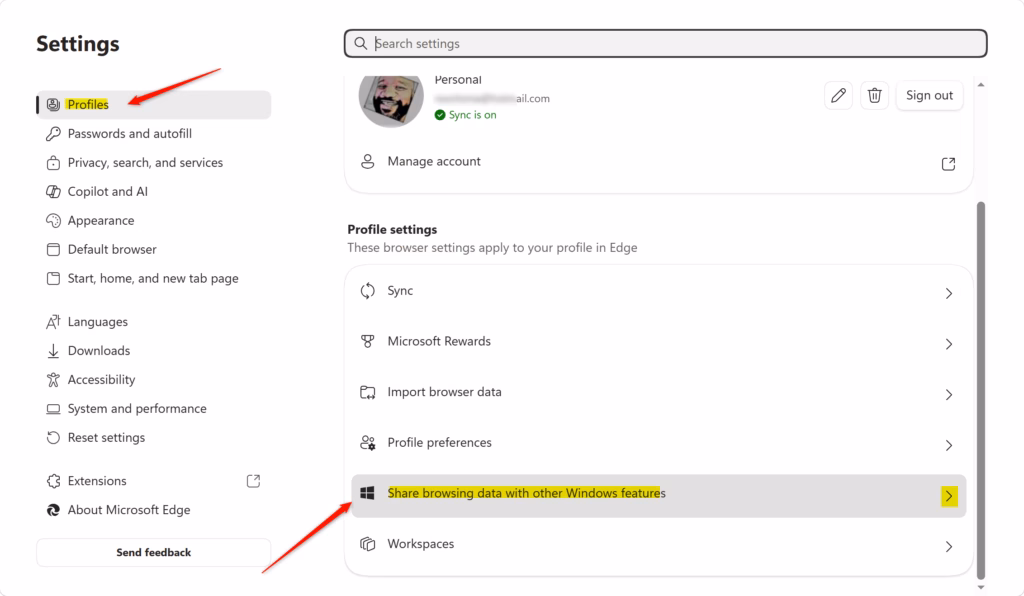Viewport: 1024px width, 596px height.
Task: Click the Start, home page icon
Action: pyautogui.click(x=53, y=278)
